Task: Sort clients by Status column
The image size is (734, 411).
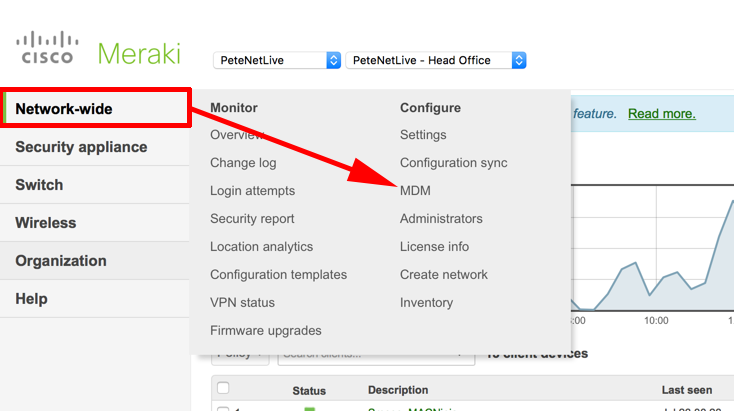Action: click(x=309, y=390)
